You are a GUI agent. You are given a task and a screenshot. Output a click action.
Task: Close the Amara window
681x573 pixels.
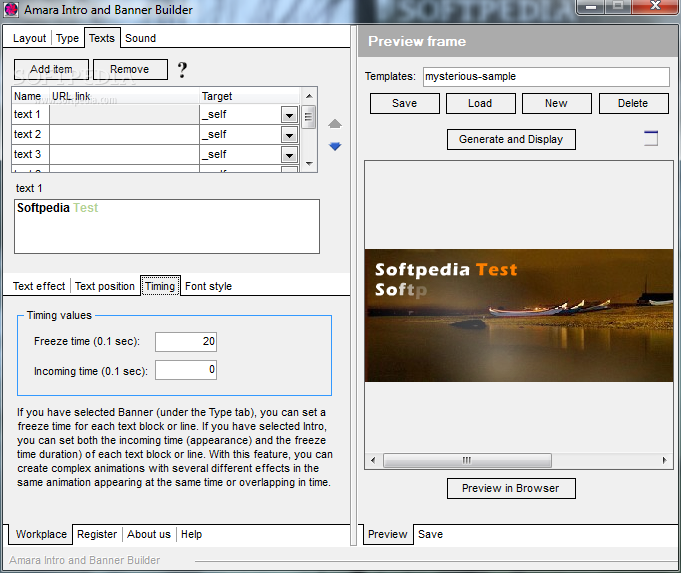click(655, 7)
